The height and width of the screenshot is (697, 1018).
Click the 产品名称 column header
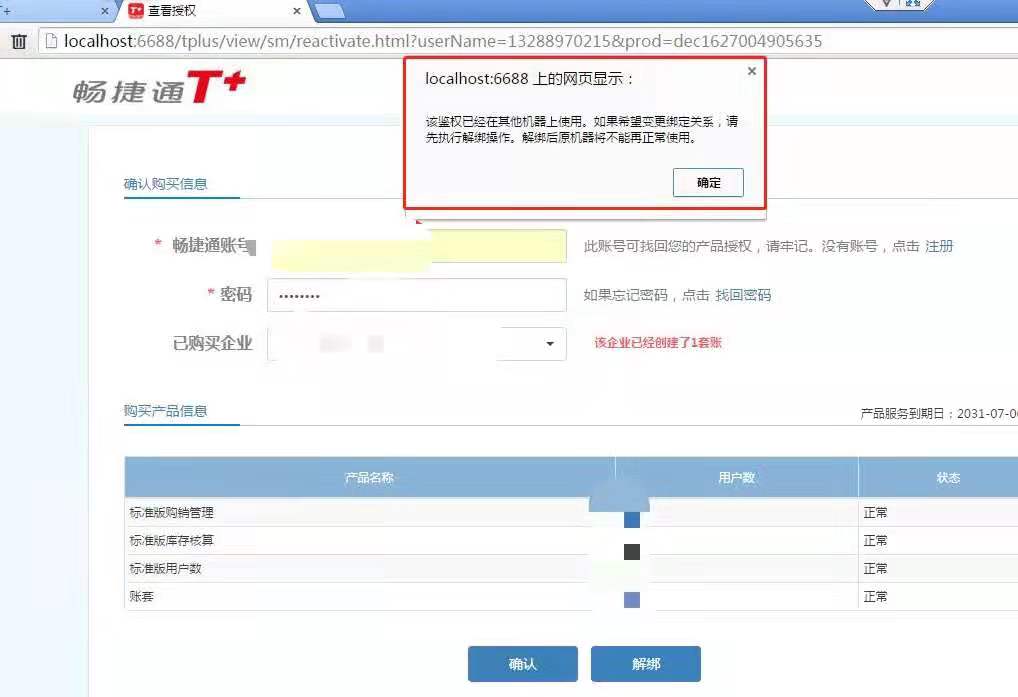pyautogui.click(x=369, y=478)
